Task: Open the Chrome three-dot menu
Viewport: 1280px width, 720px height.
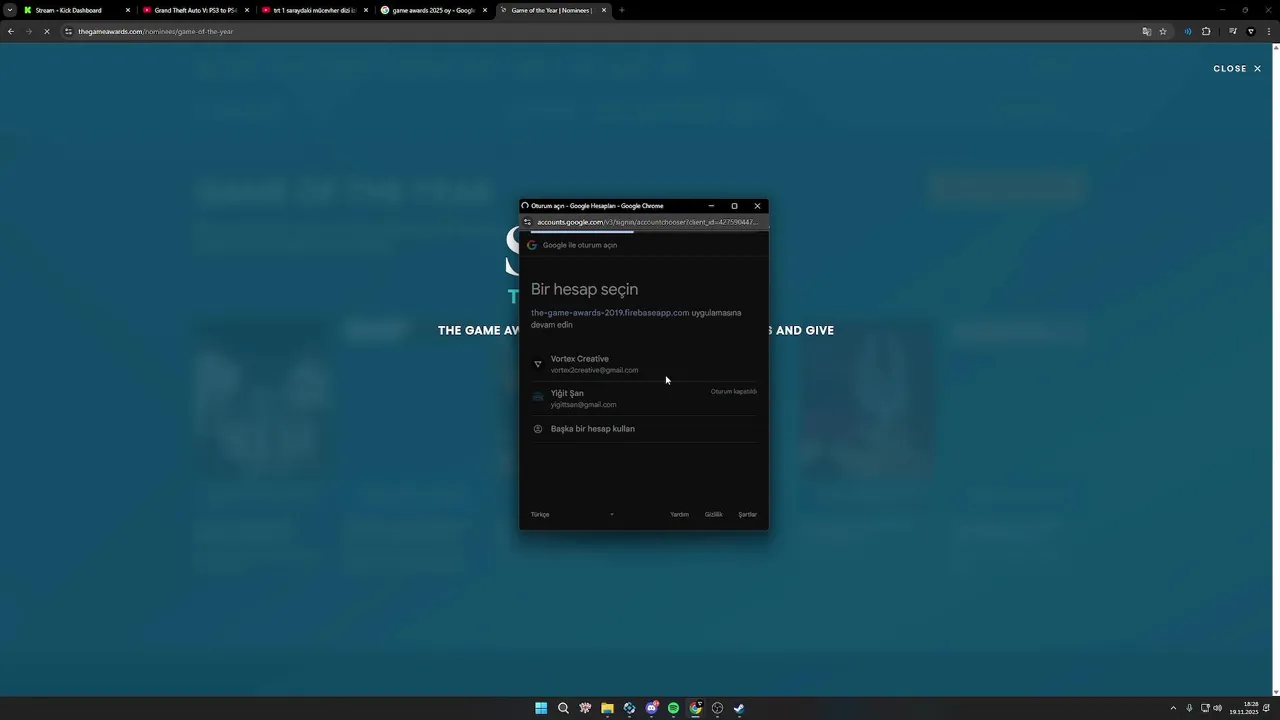Action: point(1269,31)
